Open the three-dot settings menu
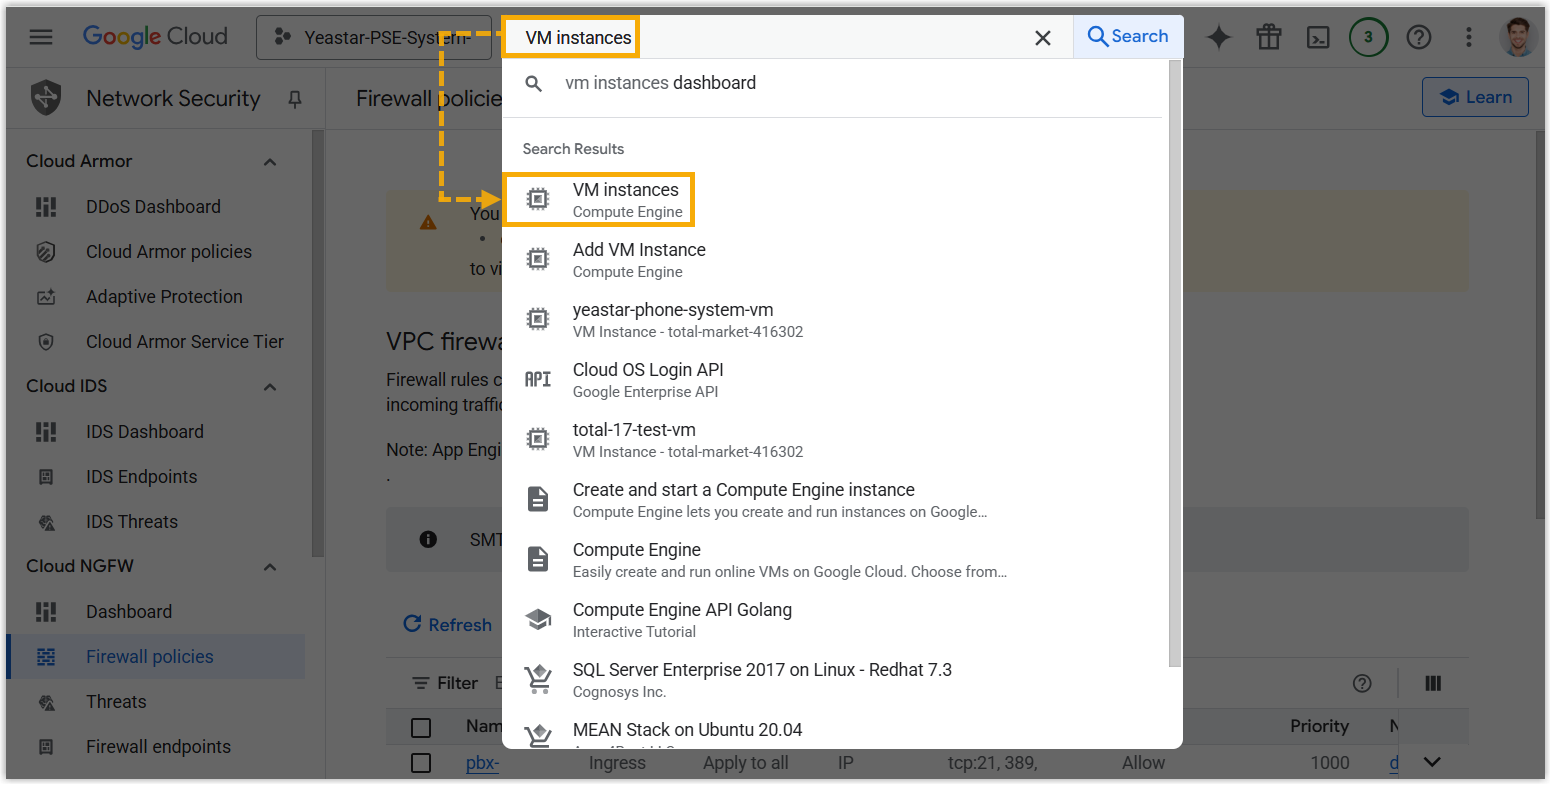Viewport: 1551px width, 785px height. pos(1468,38)
